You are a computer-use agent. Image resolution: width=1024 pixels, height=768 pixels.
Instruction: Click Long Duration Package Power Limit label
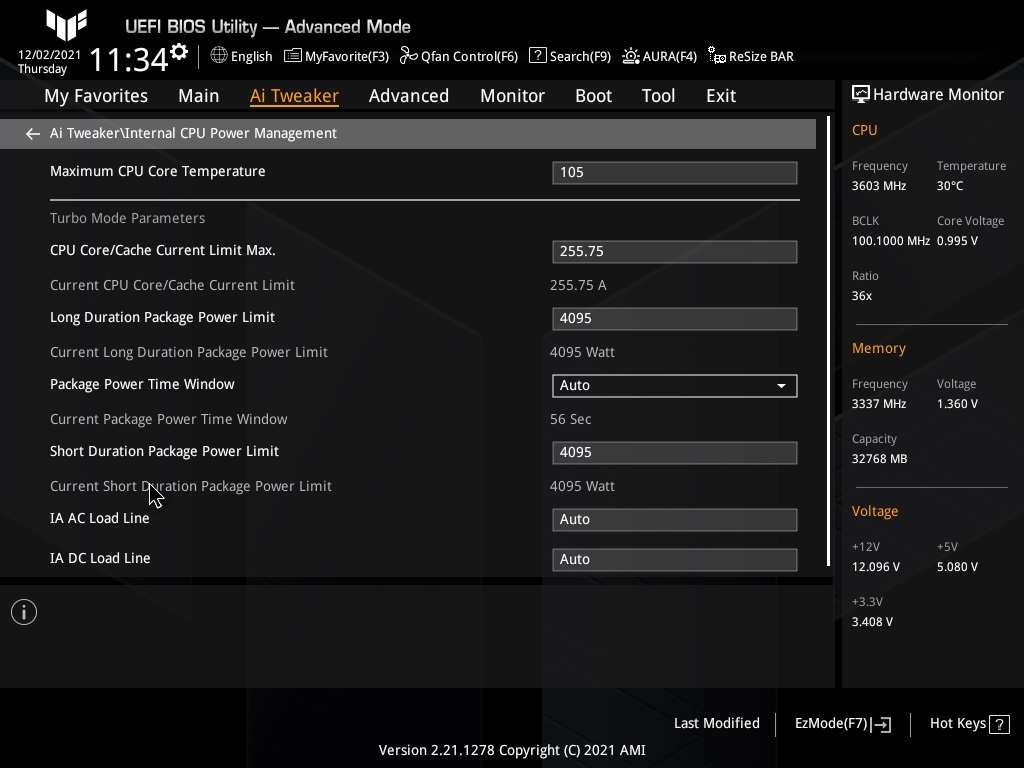(x=162, y=317)
